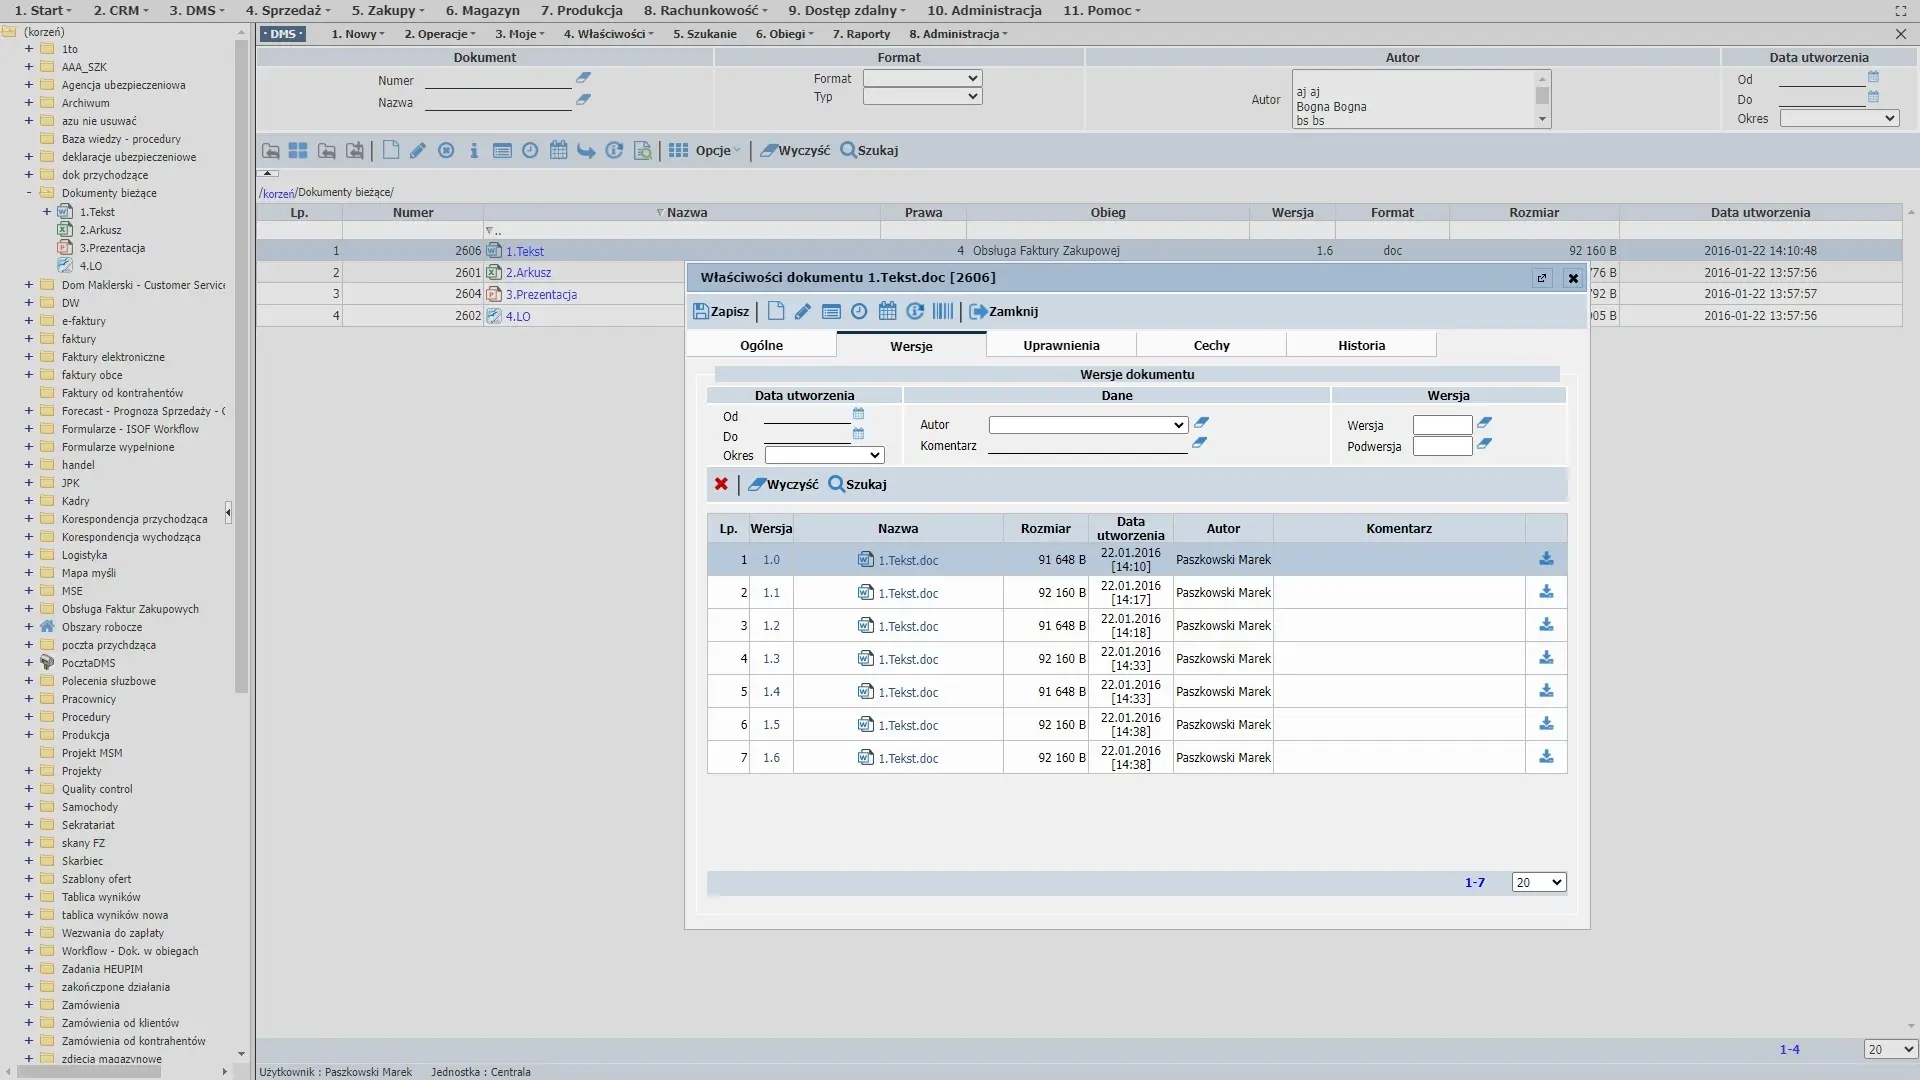Open the Okres dropdown in versions filter

(824, 455)
